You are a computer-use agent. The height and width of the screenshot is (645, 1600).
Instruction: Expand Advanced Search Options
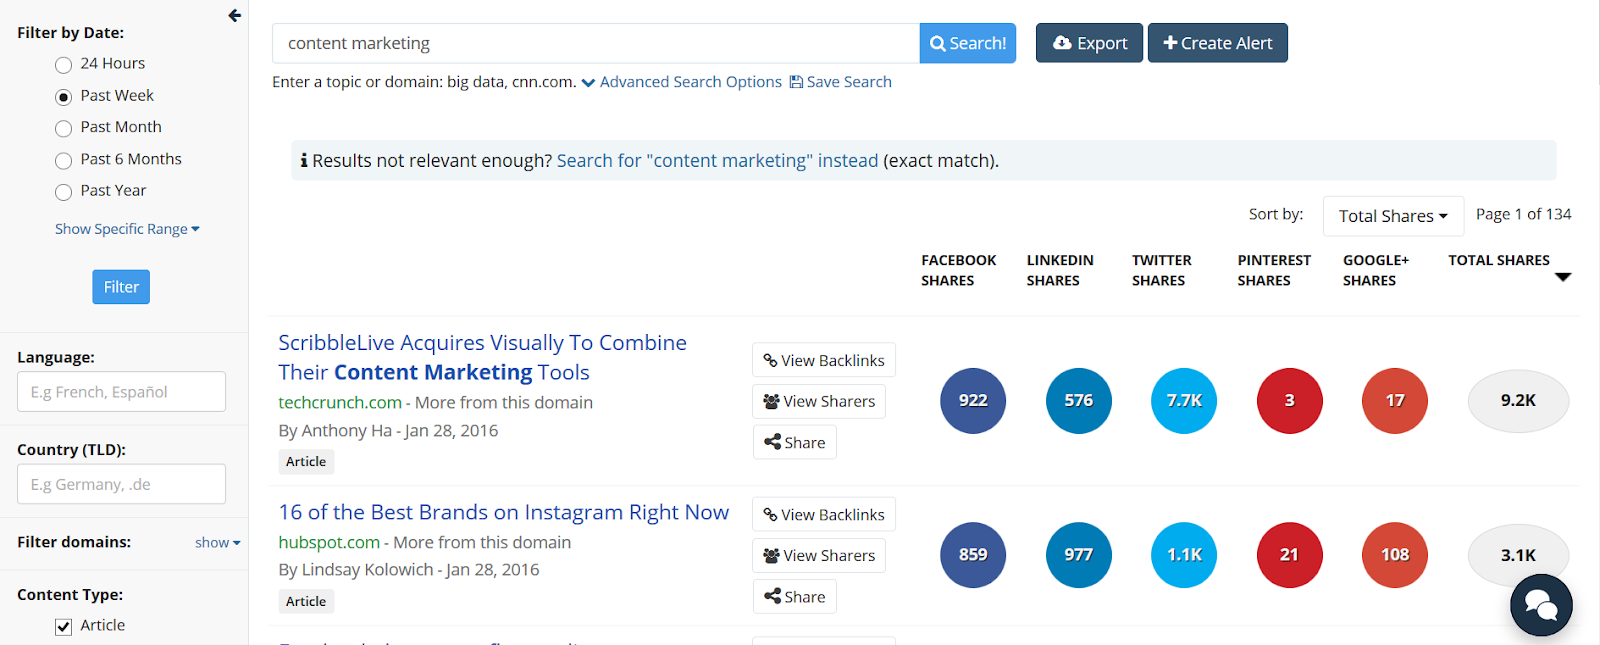click(x=682, y=82)
